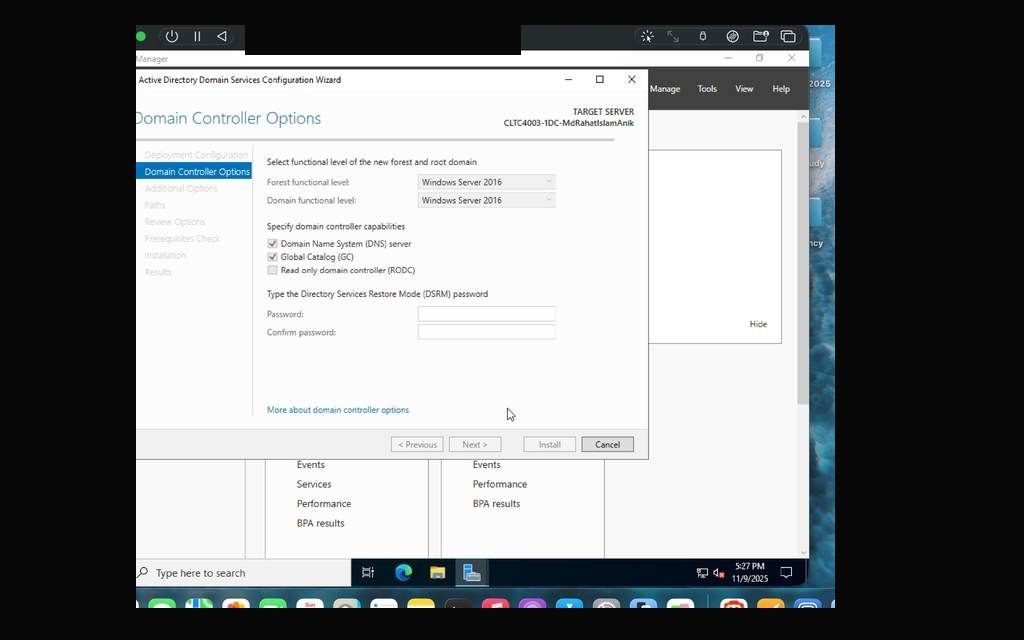The image size is (1024, 640).
Task: Click the Install button
Action: click(x=549, y=445)
